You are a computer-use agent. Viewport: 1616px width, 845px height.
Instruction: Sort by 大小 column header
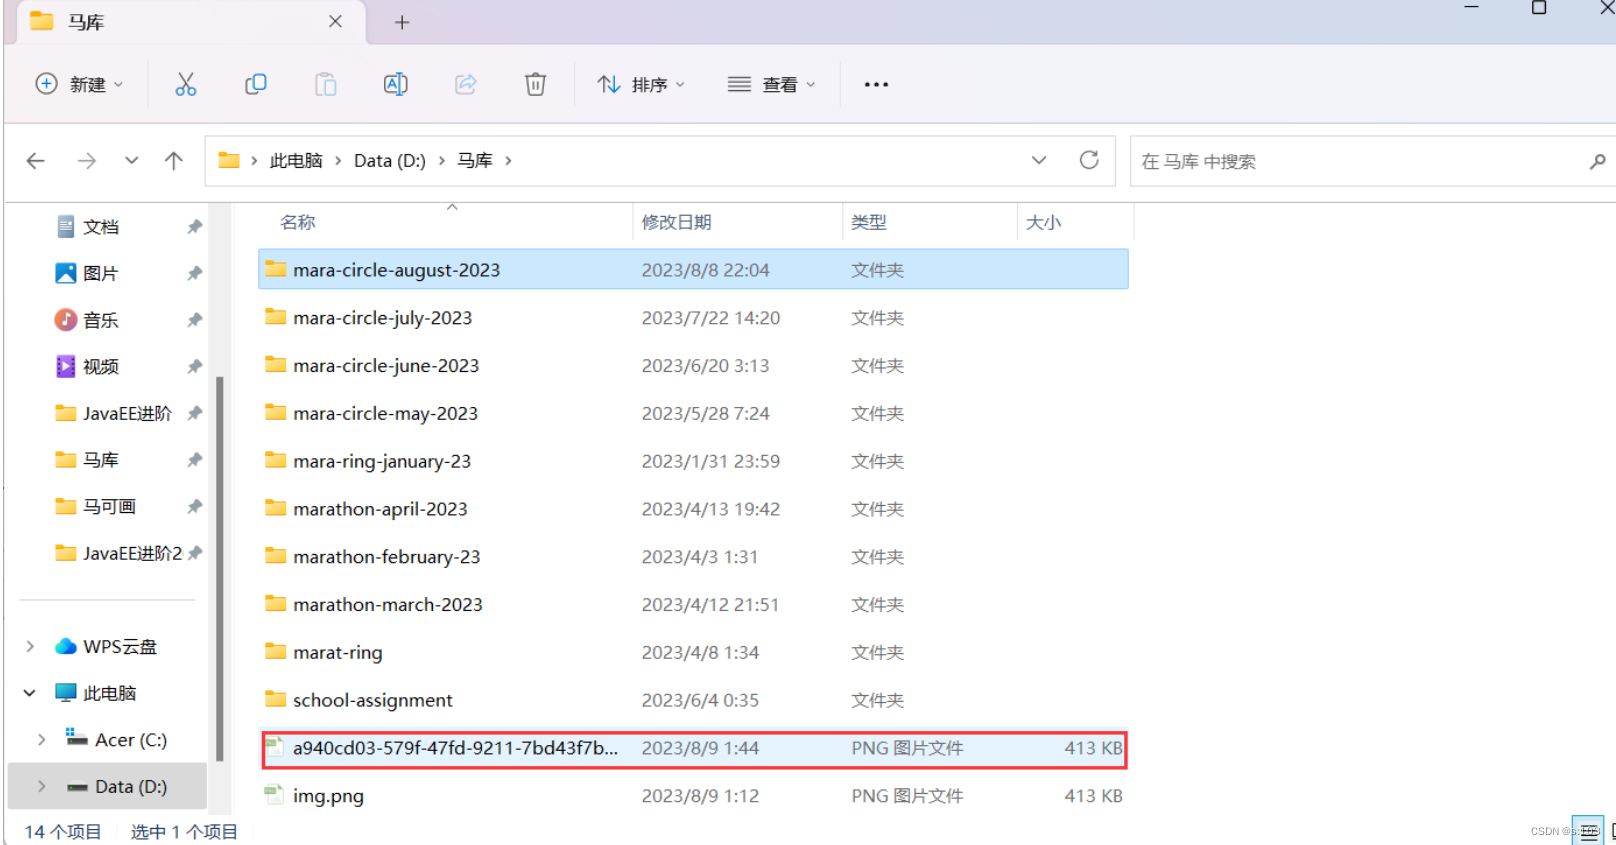[1044, 222]
